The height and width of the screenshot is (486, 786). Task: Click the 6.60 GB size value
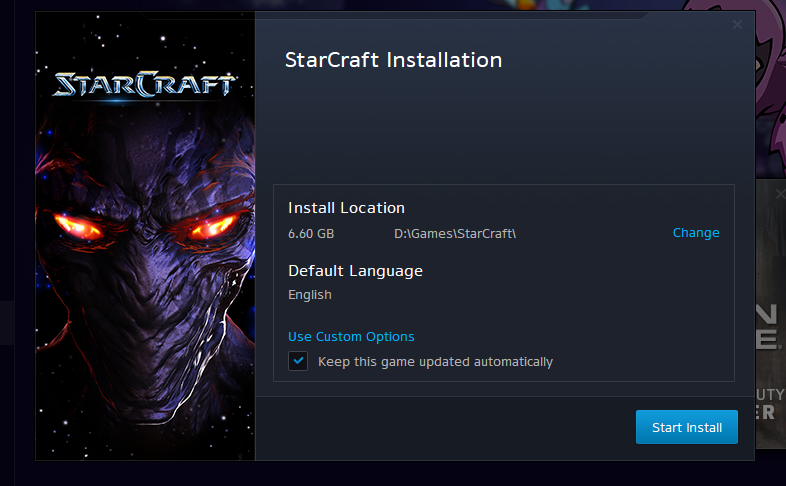click(x=311, y=234)
